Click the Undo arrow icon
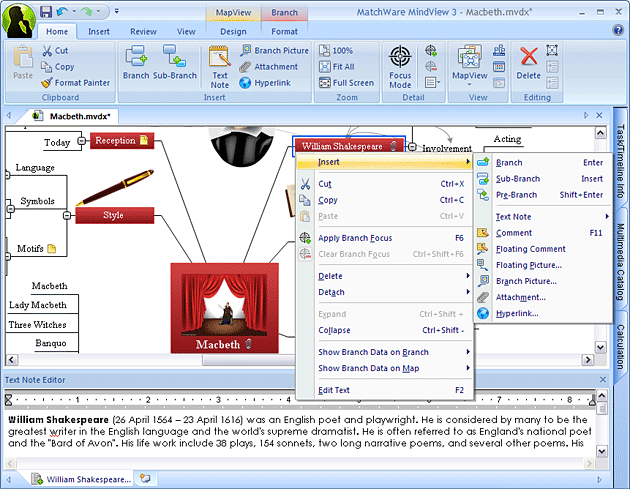This screenshot has height=489, width=630. [62, 12]
